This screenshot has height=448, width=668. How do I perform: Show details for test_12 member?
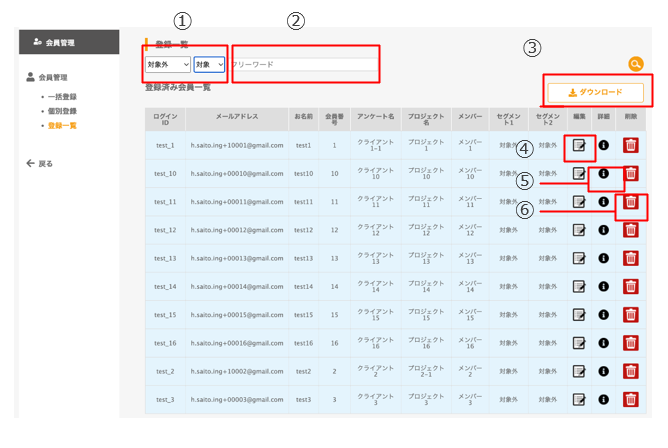pyautogui.click(x=603, y=230)
